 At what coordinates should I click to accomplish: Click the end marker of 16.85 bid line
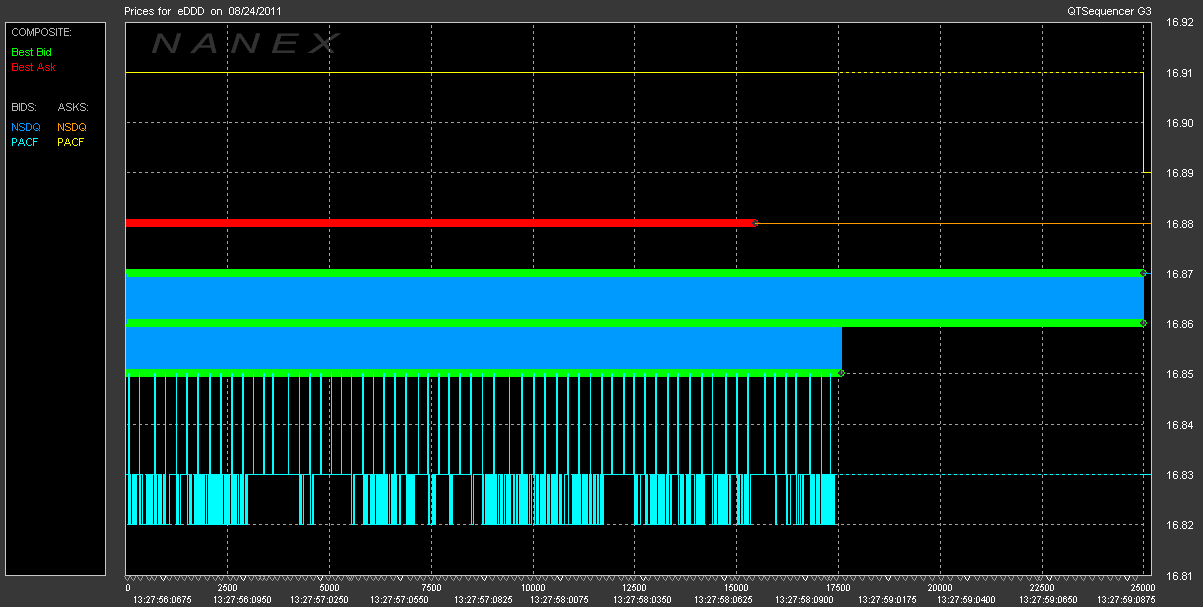click(x=841, y=373)
